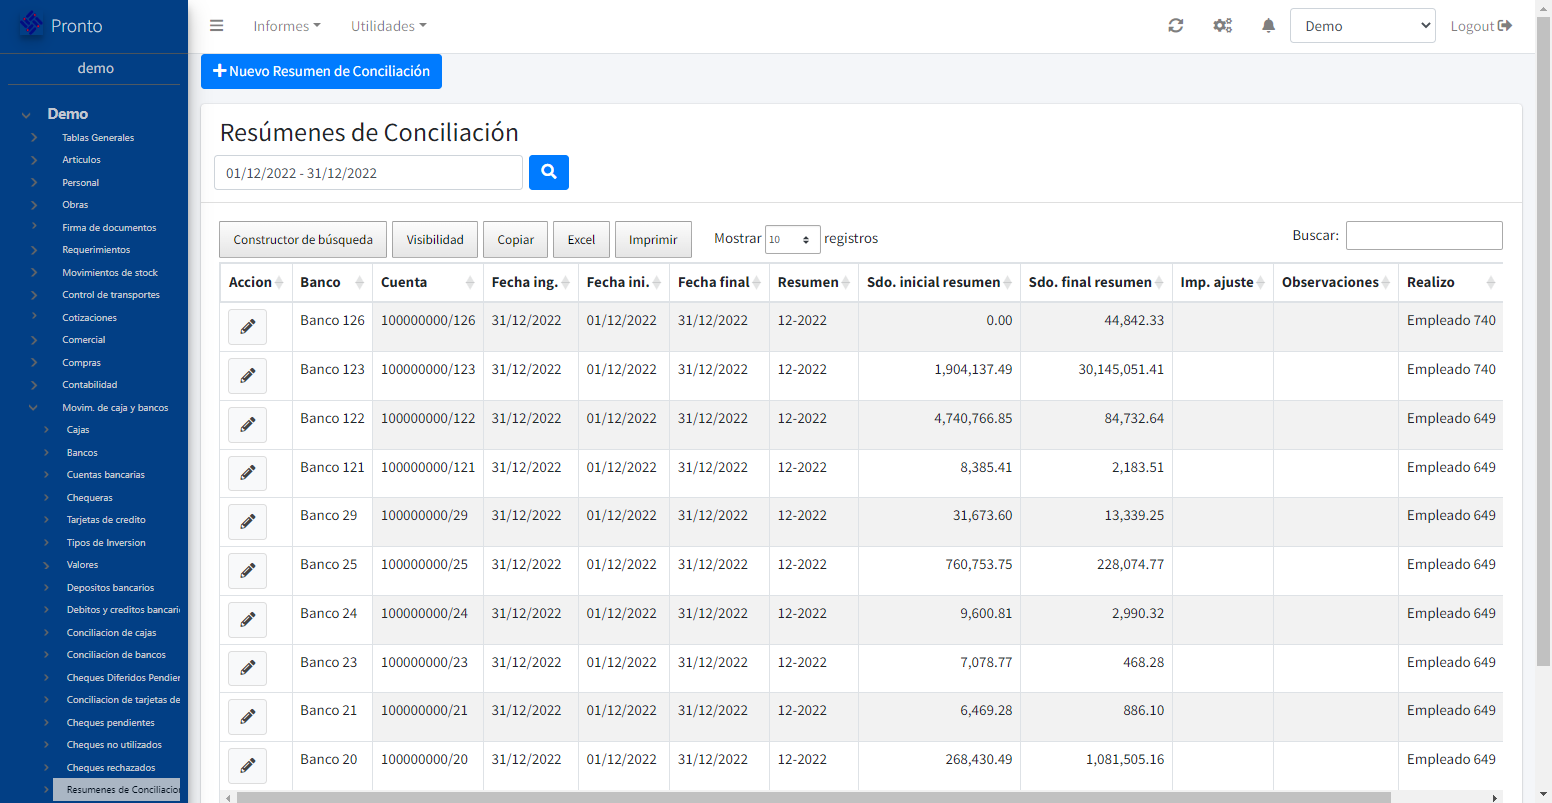Screen dimensions: 1552x803
Task: Click the blue search magnifier button
Action: click(548, 172)
